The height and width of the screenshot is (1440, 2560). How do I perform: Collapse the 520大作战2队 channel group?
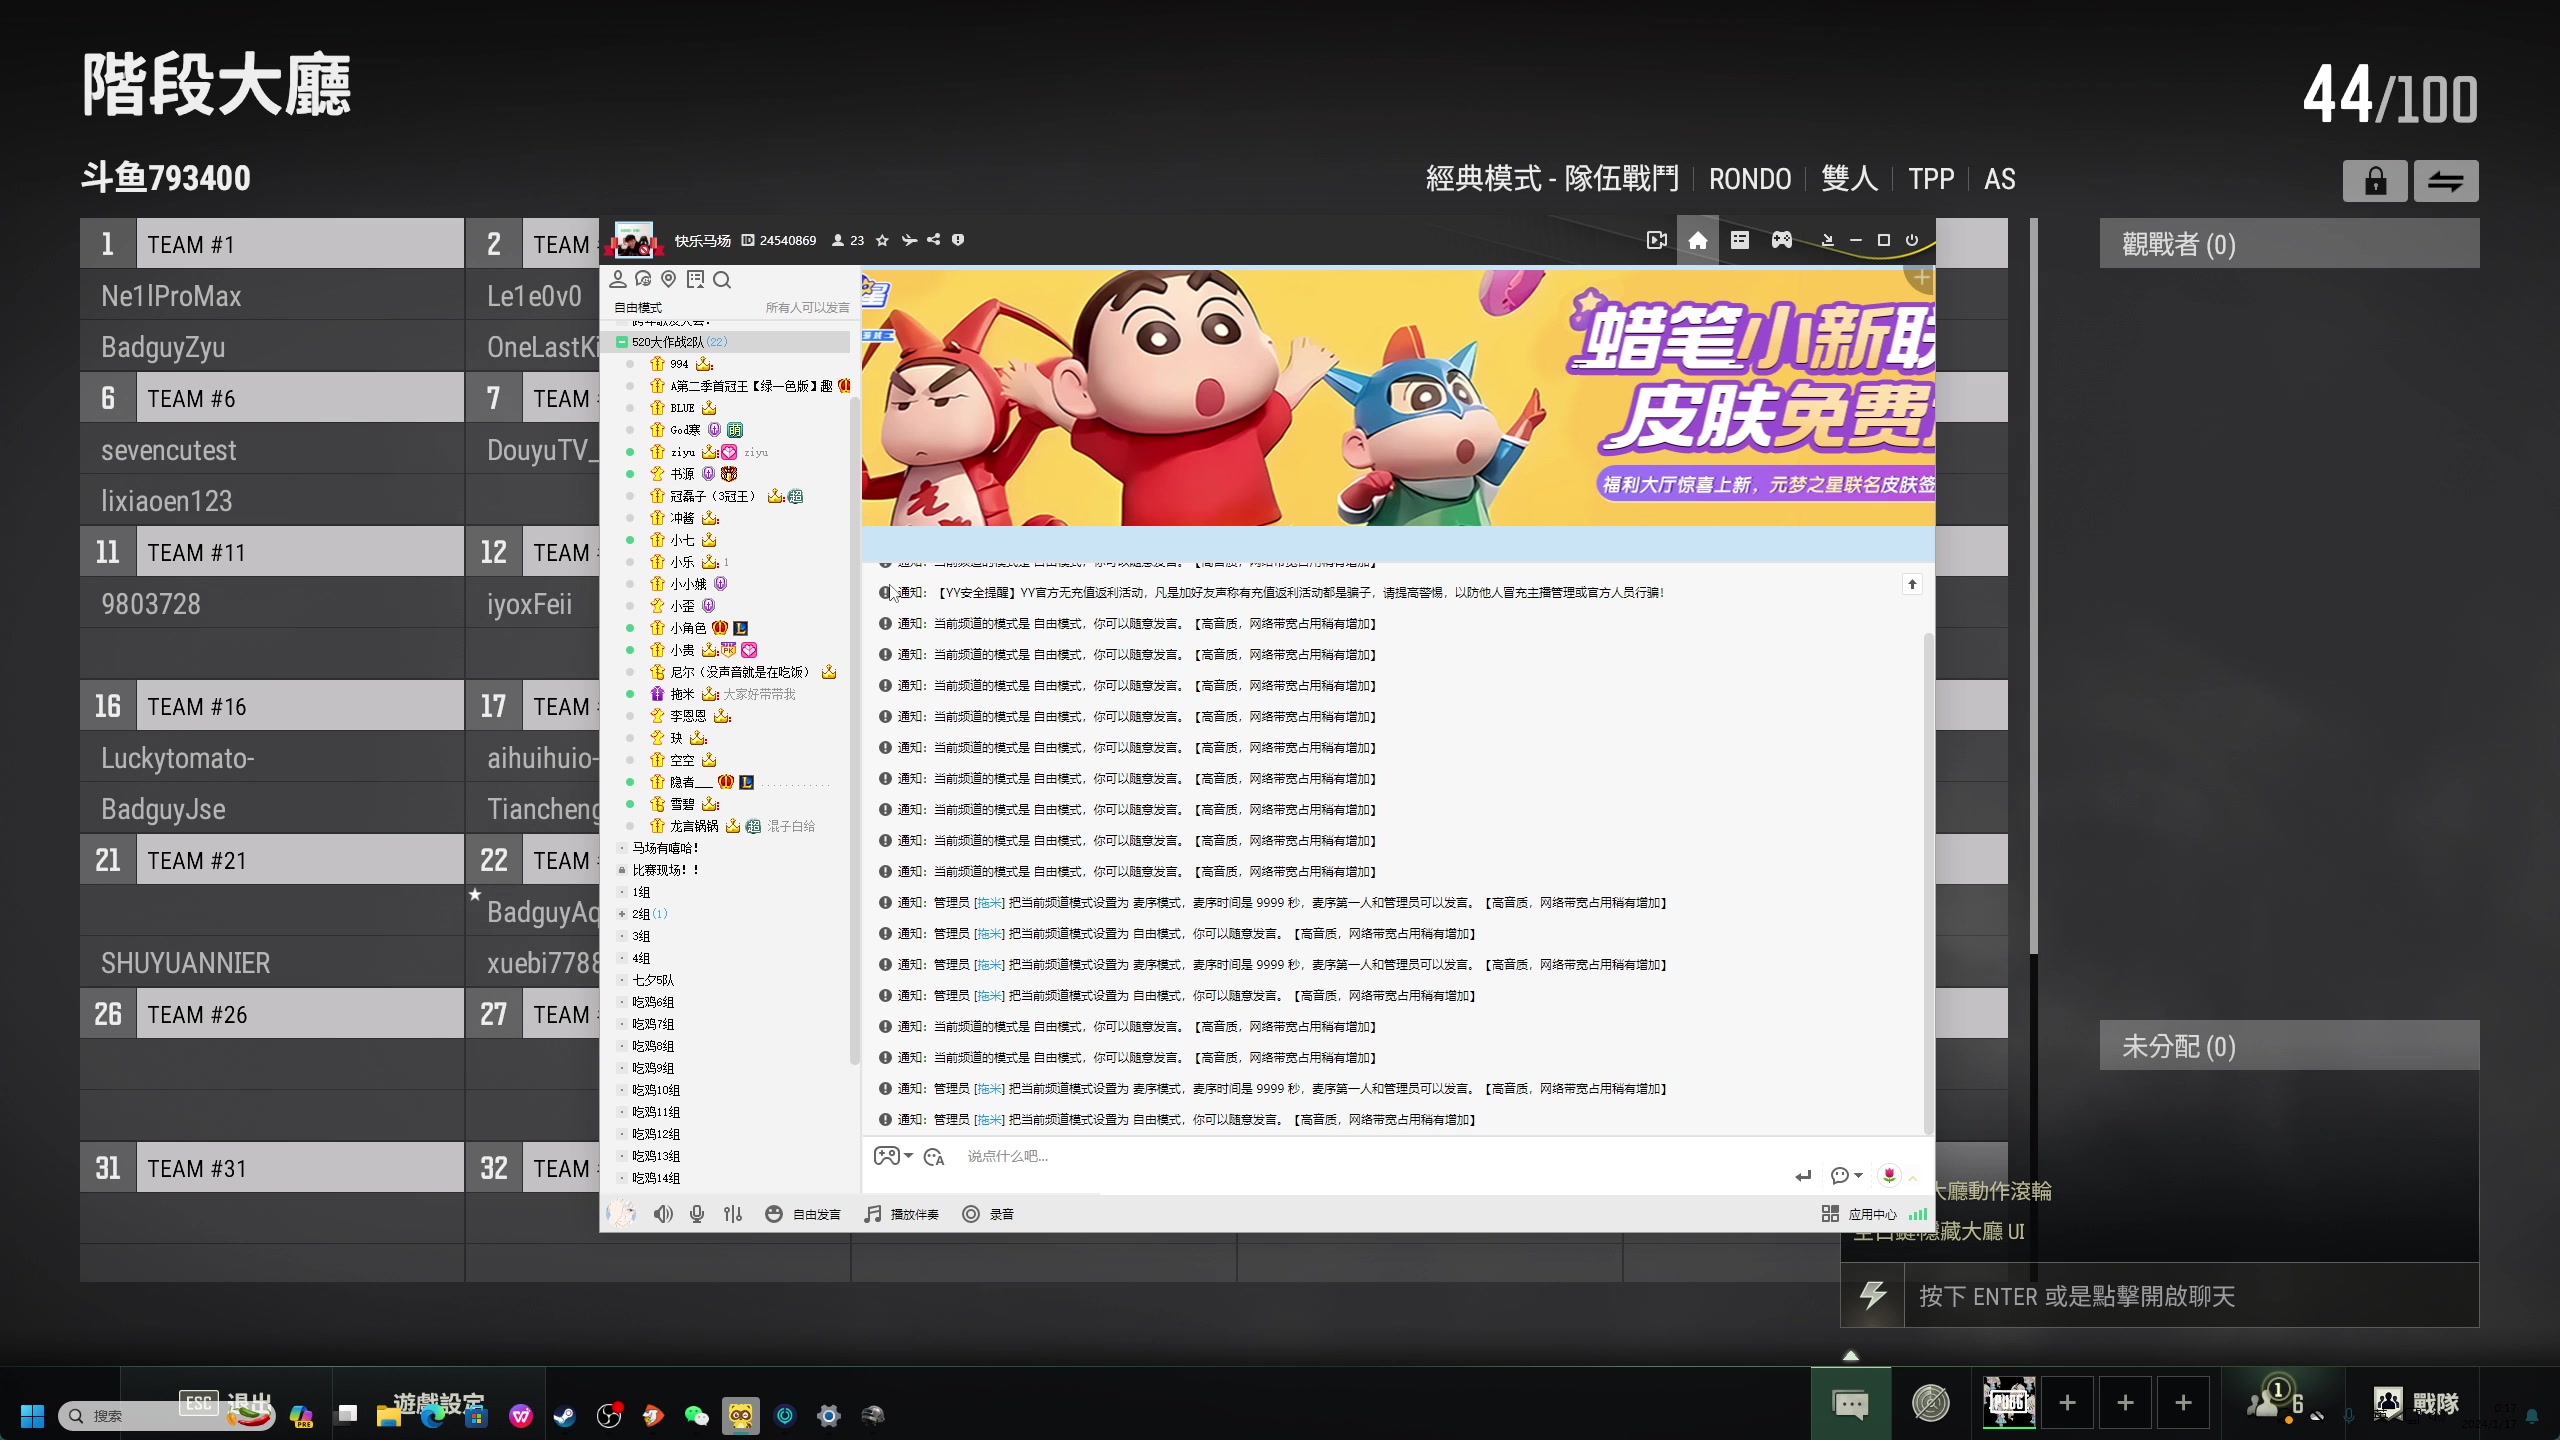tap(623, 341)
